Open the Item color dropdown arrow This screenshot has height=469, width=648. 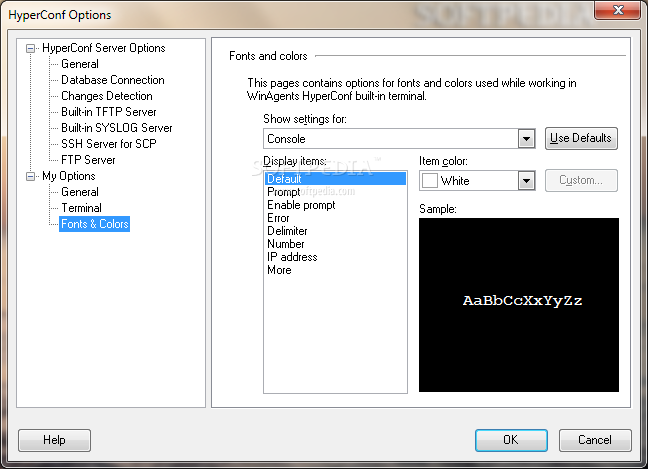click(x=526, y=181)
